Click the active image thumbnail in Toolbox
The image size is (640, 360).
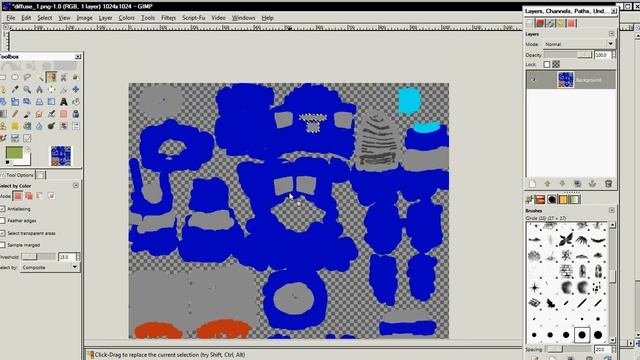pos(61,156)
